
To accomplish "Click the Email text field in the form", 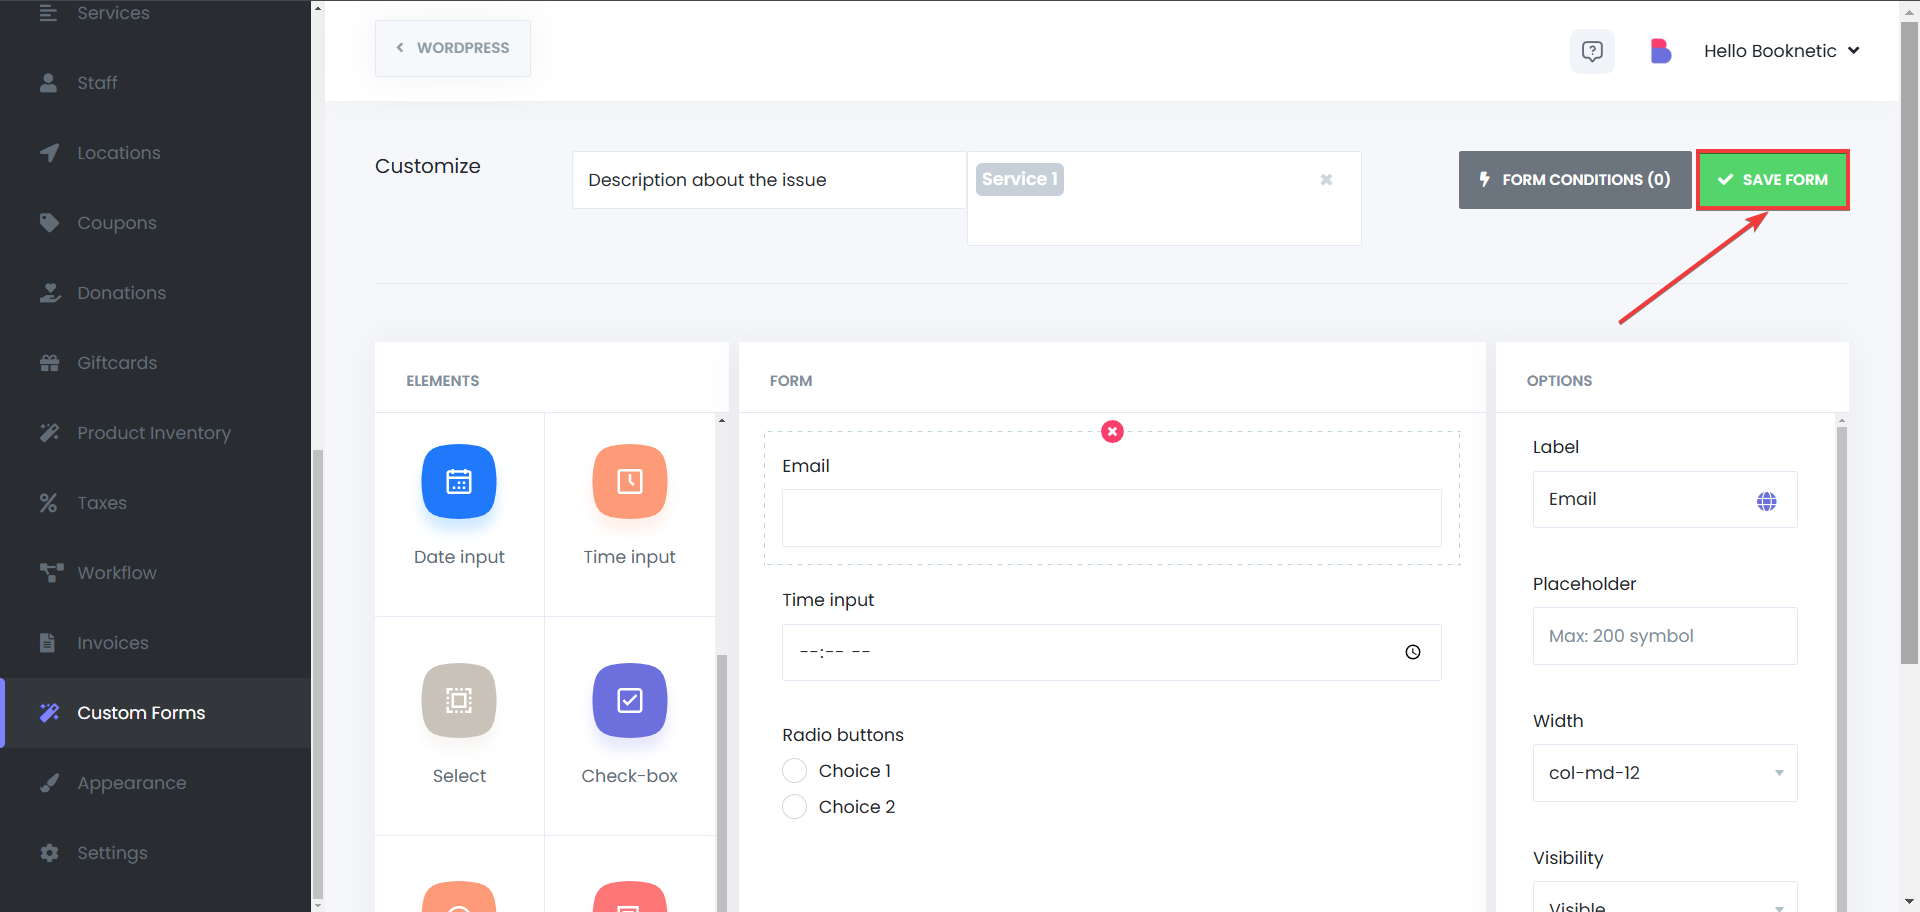I will tap(1111, 518).
